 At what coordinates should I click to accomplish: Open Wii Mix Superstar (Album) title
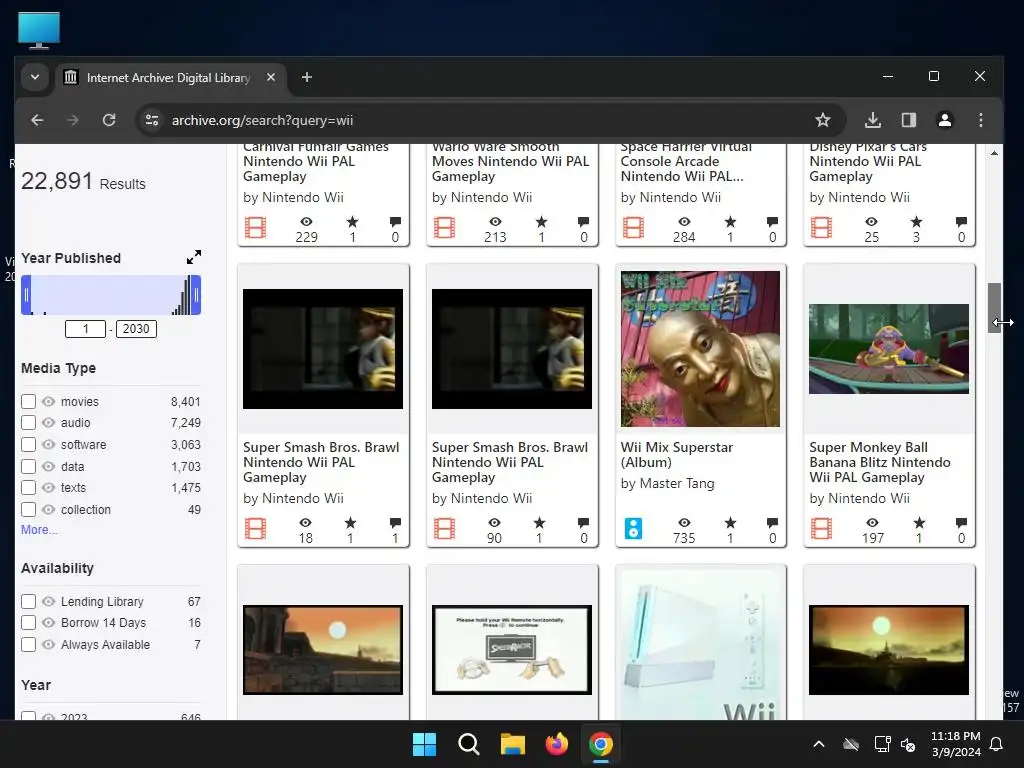point(677,455)
